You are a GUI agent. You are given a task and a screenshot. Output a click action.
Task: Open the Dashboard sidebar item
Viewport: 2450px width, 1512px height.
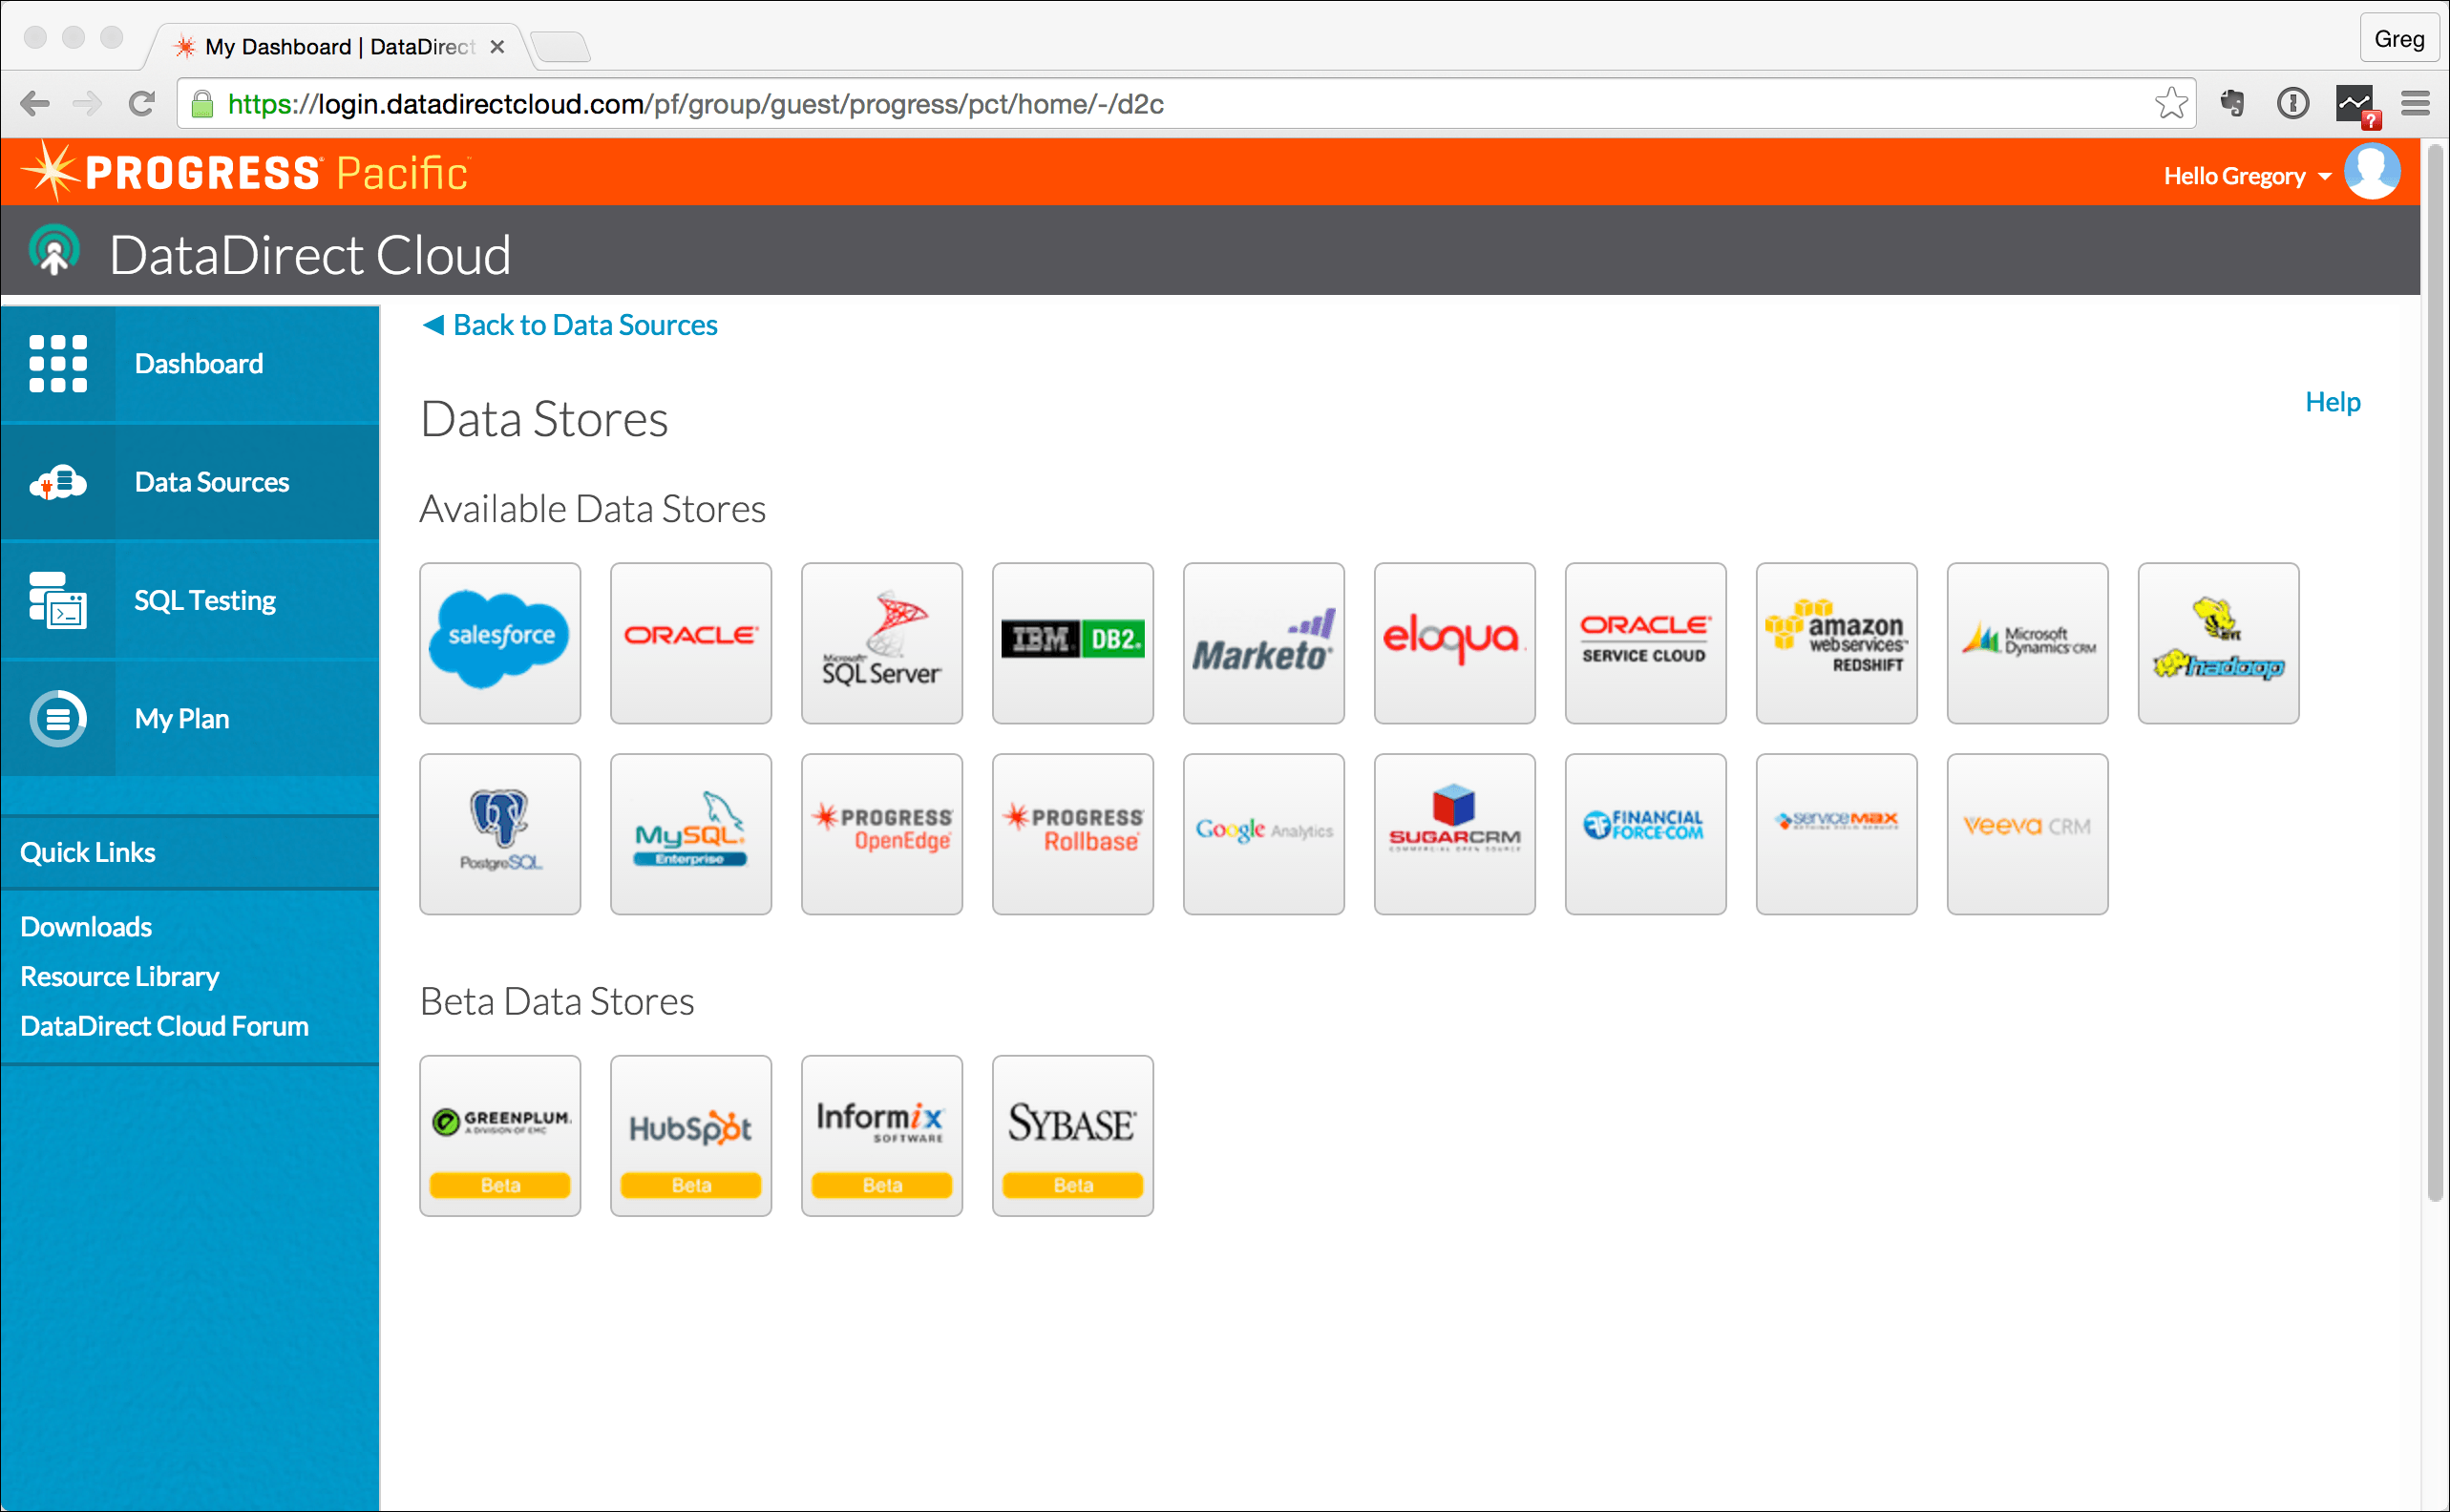tap(190, 364)
